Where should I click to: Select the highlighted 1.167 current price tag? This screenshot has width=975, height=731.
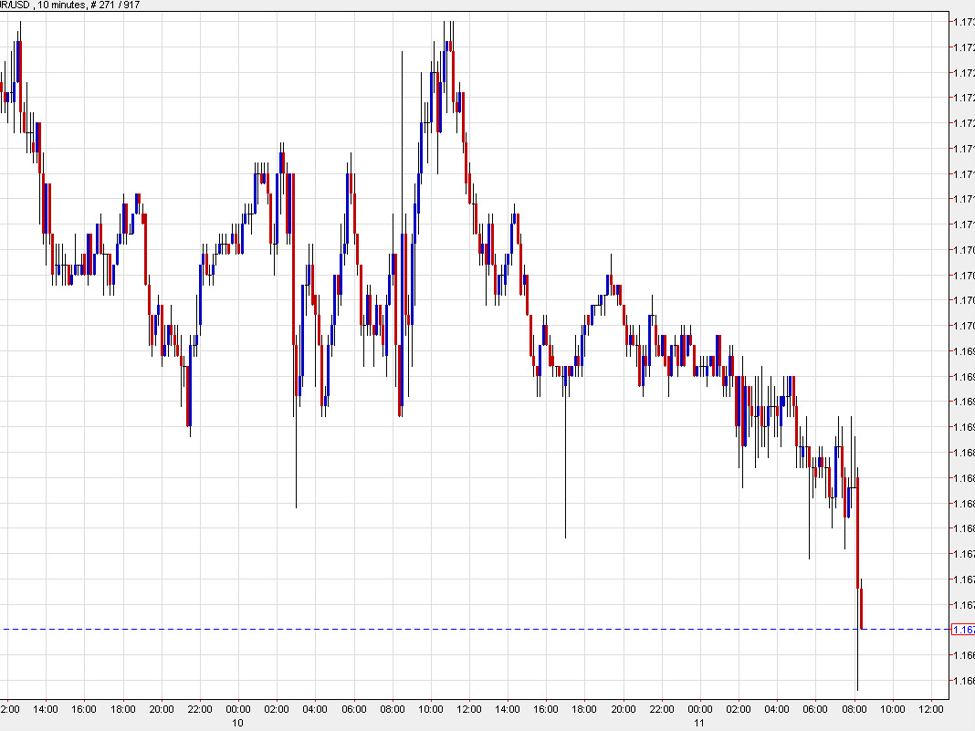tap(963, 629)
